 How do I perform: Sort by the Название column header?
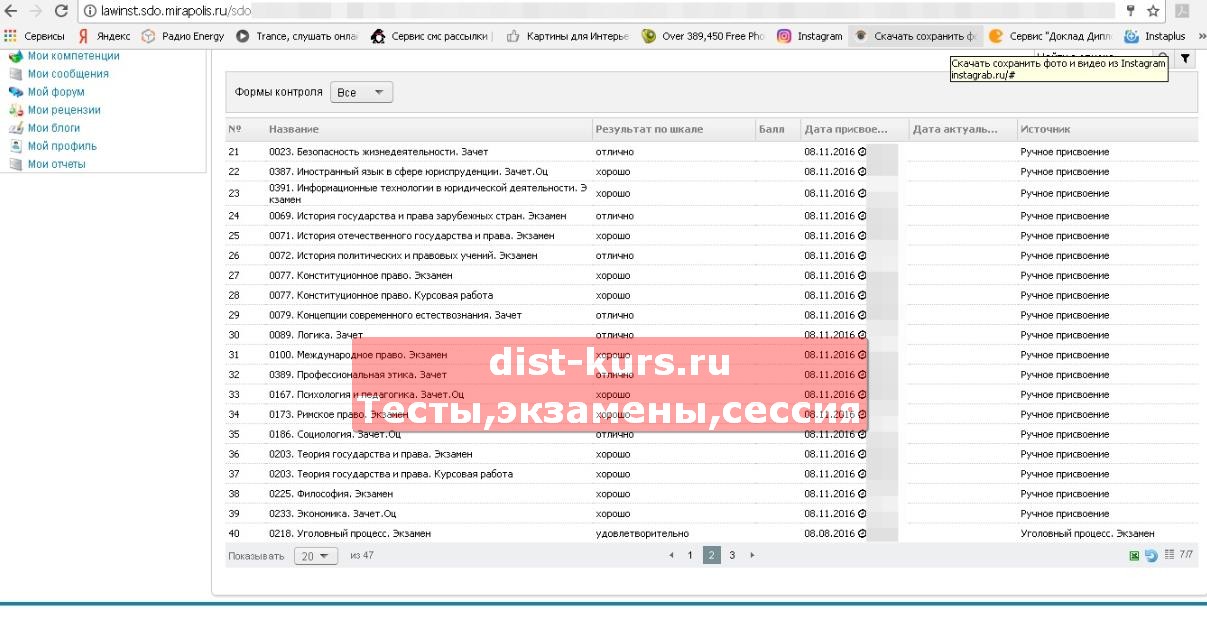[294, 129]
